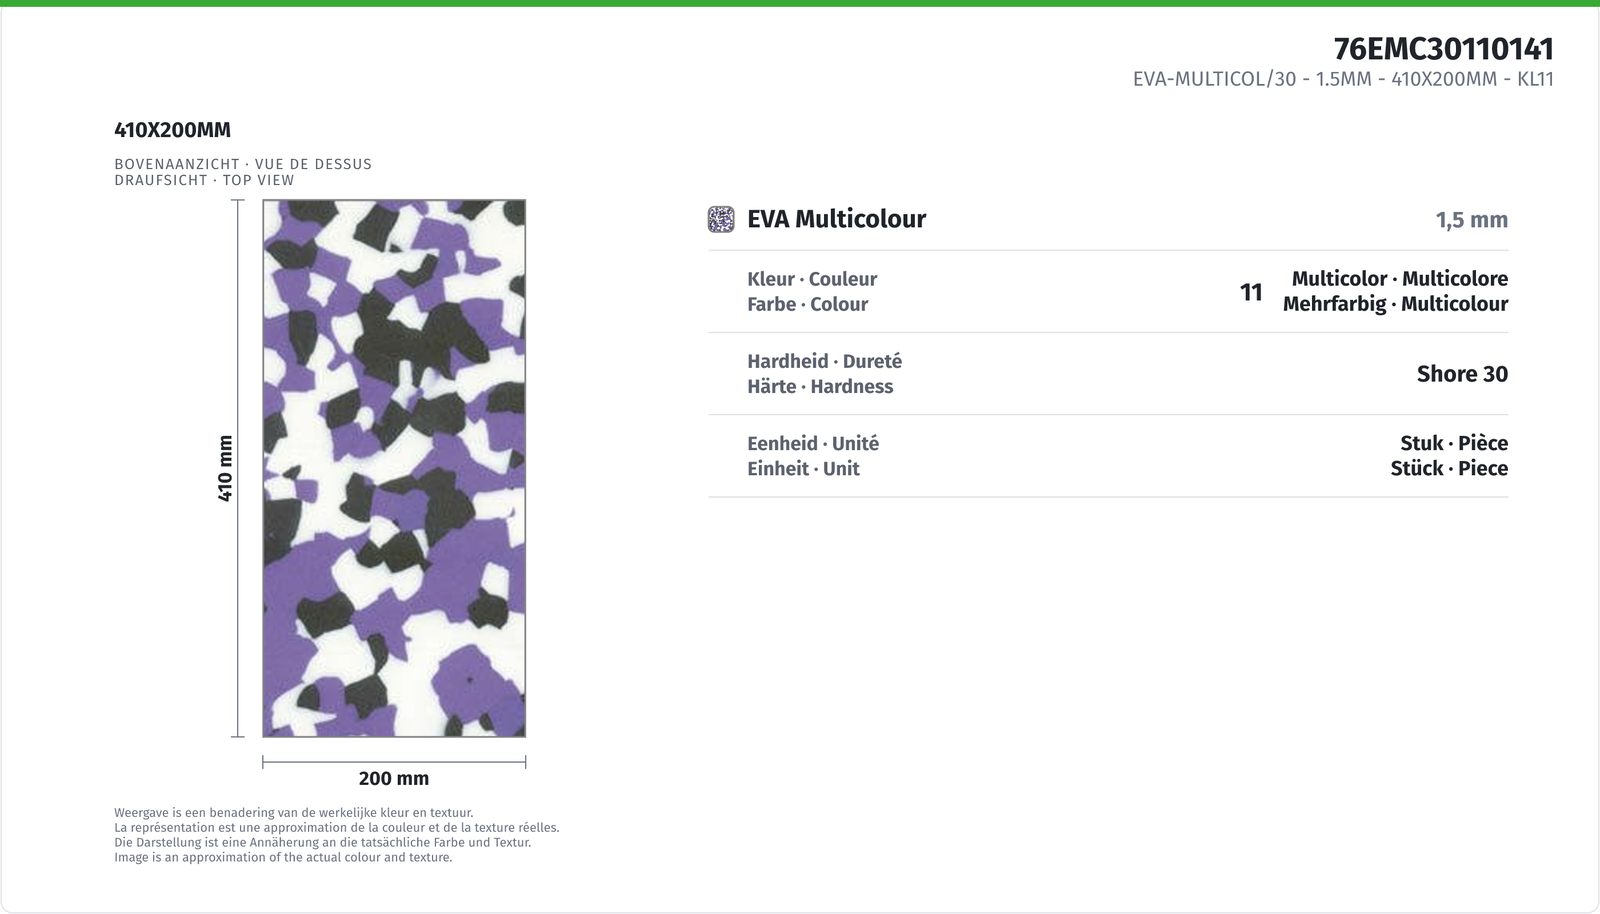Click BOVENAANZICHT · VUE DE DESSUS caption

click(243, 164)
